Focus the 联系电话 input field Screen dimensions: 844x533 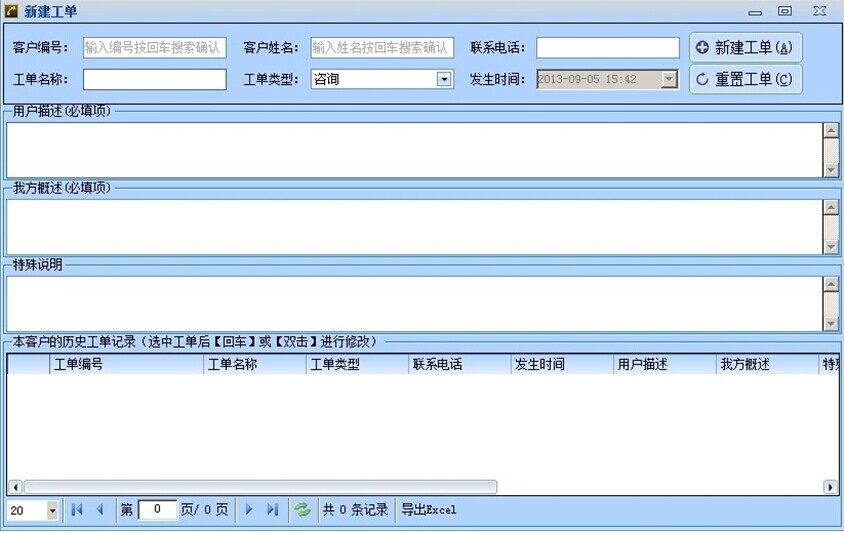[607, 47]
